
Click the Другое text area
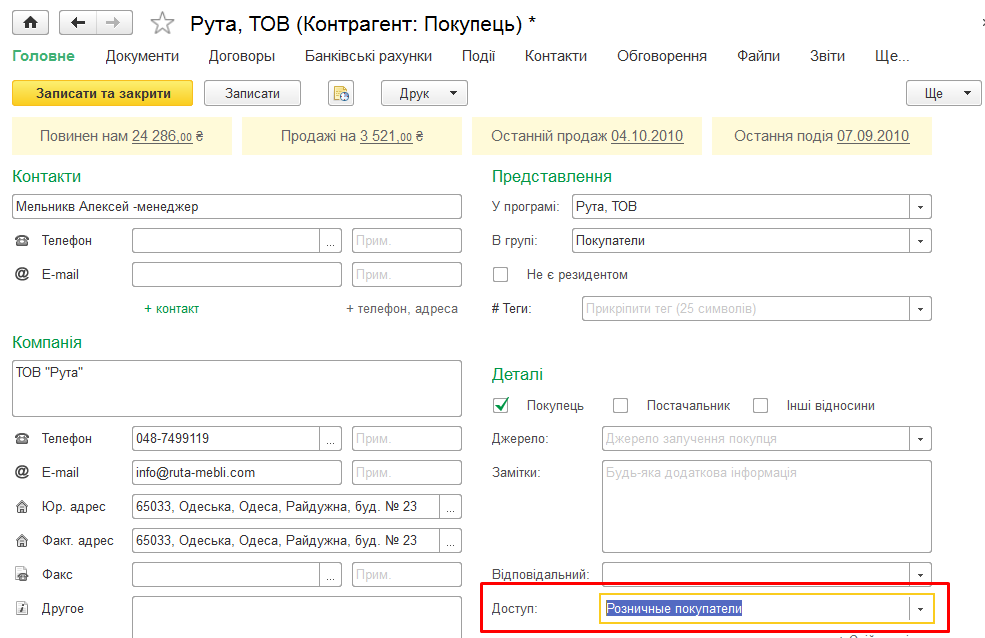tap(297, 617)
